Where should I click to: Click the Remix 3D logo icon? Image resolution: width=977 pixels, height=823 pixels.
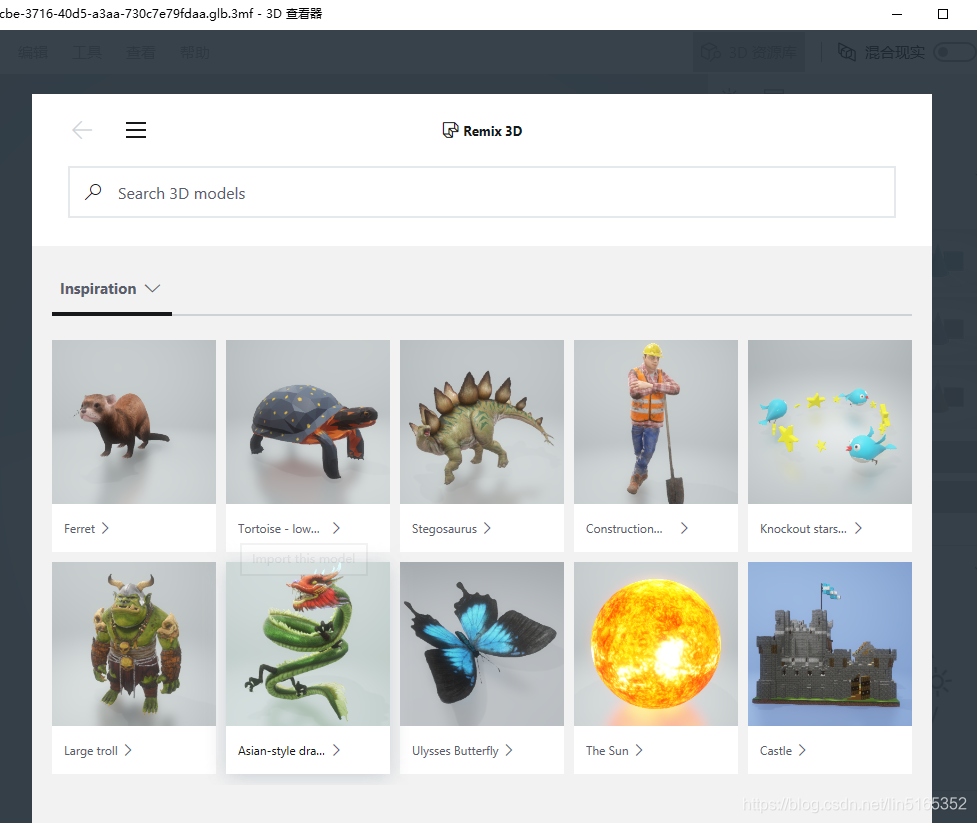click(450, 130)
